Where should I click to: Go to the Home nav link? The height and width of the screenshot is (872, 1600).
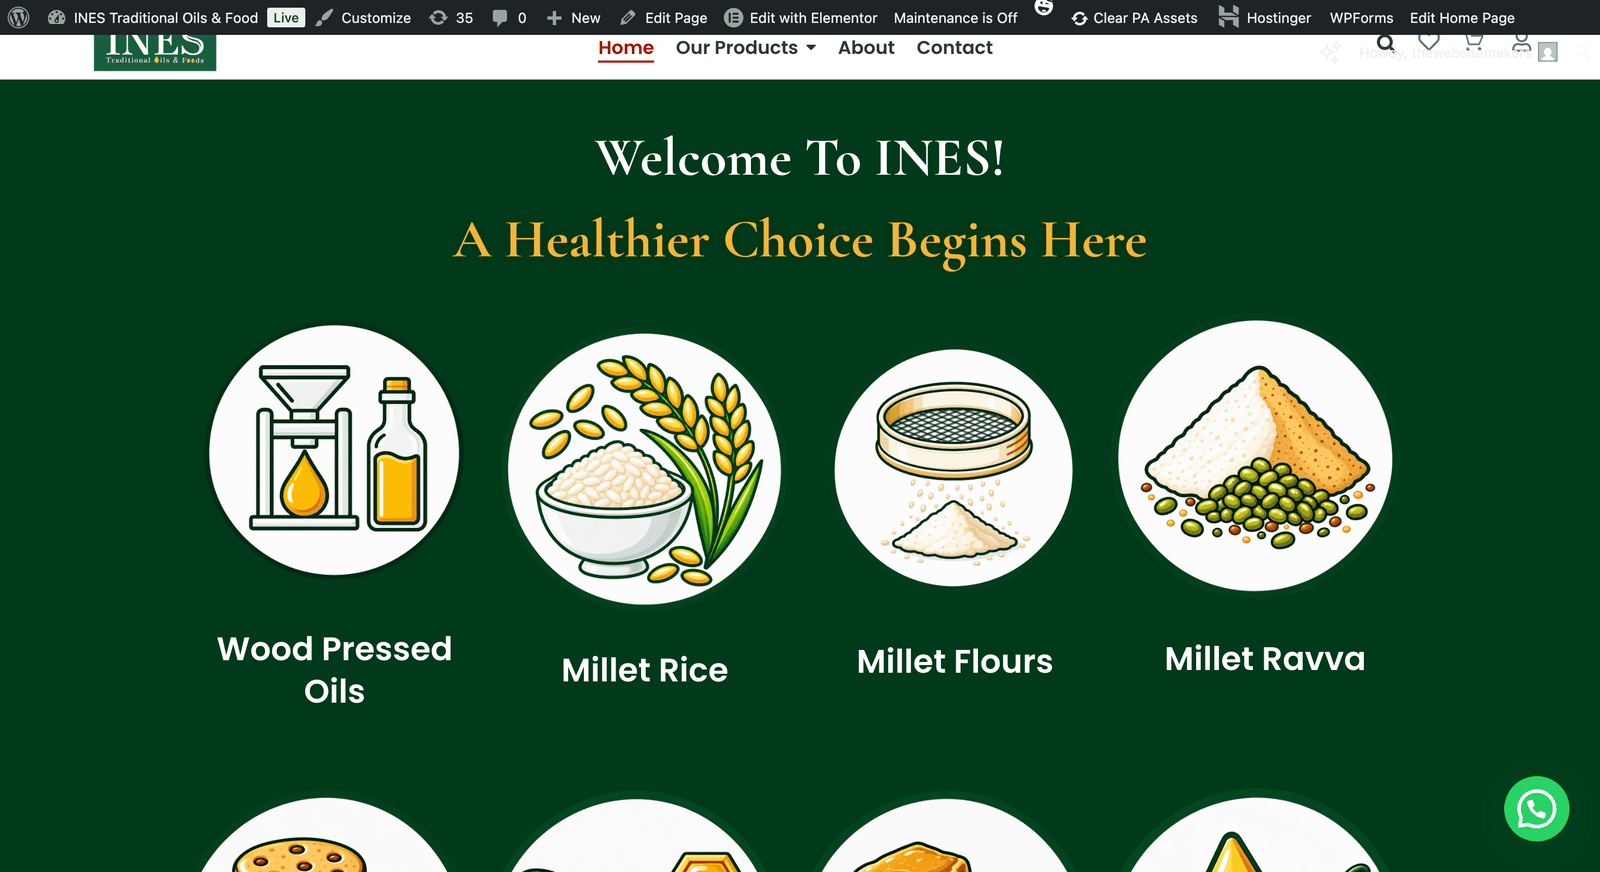point(626,48)
